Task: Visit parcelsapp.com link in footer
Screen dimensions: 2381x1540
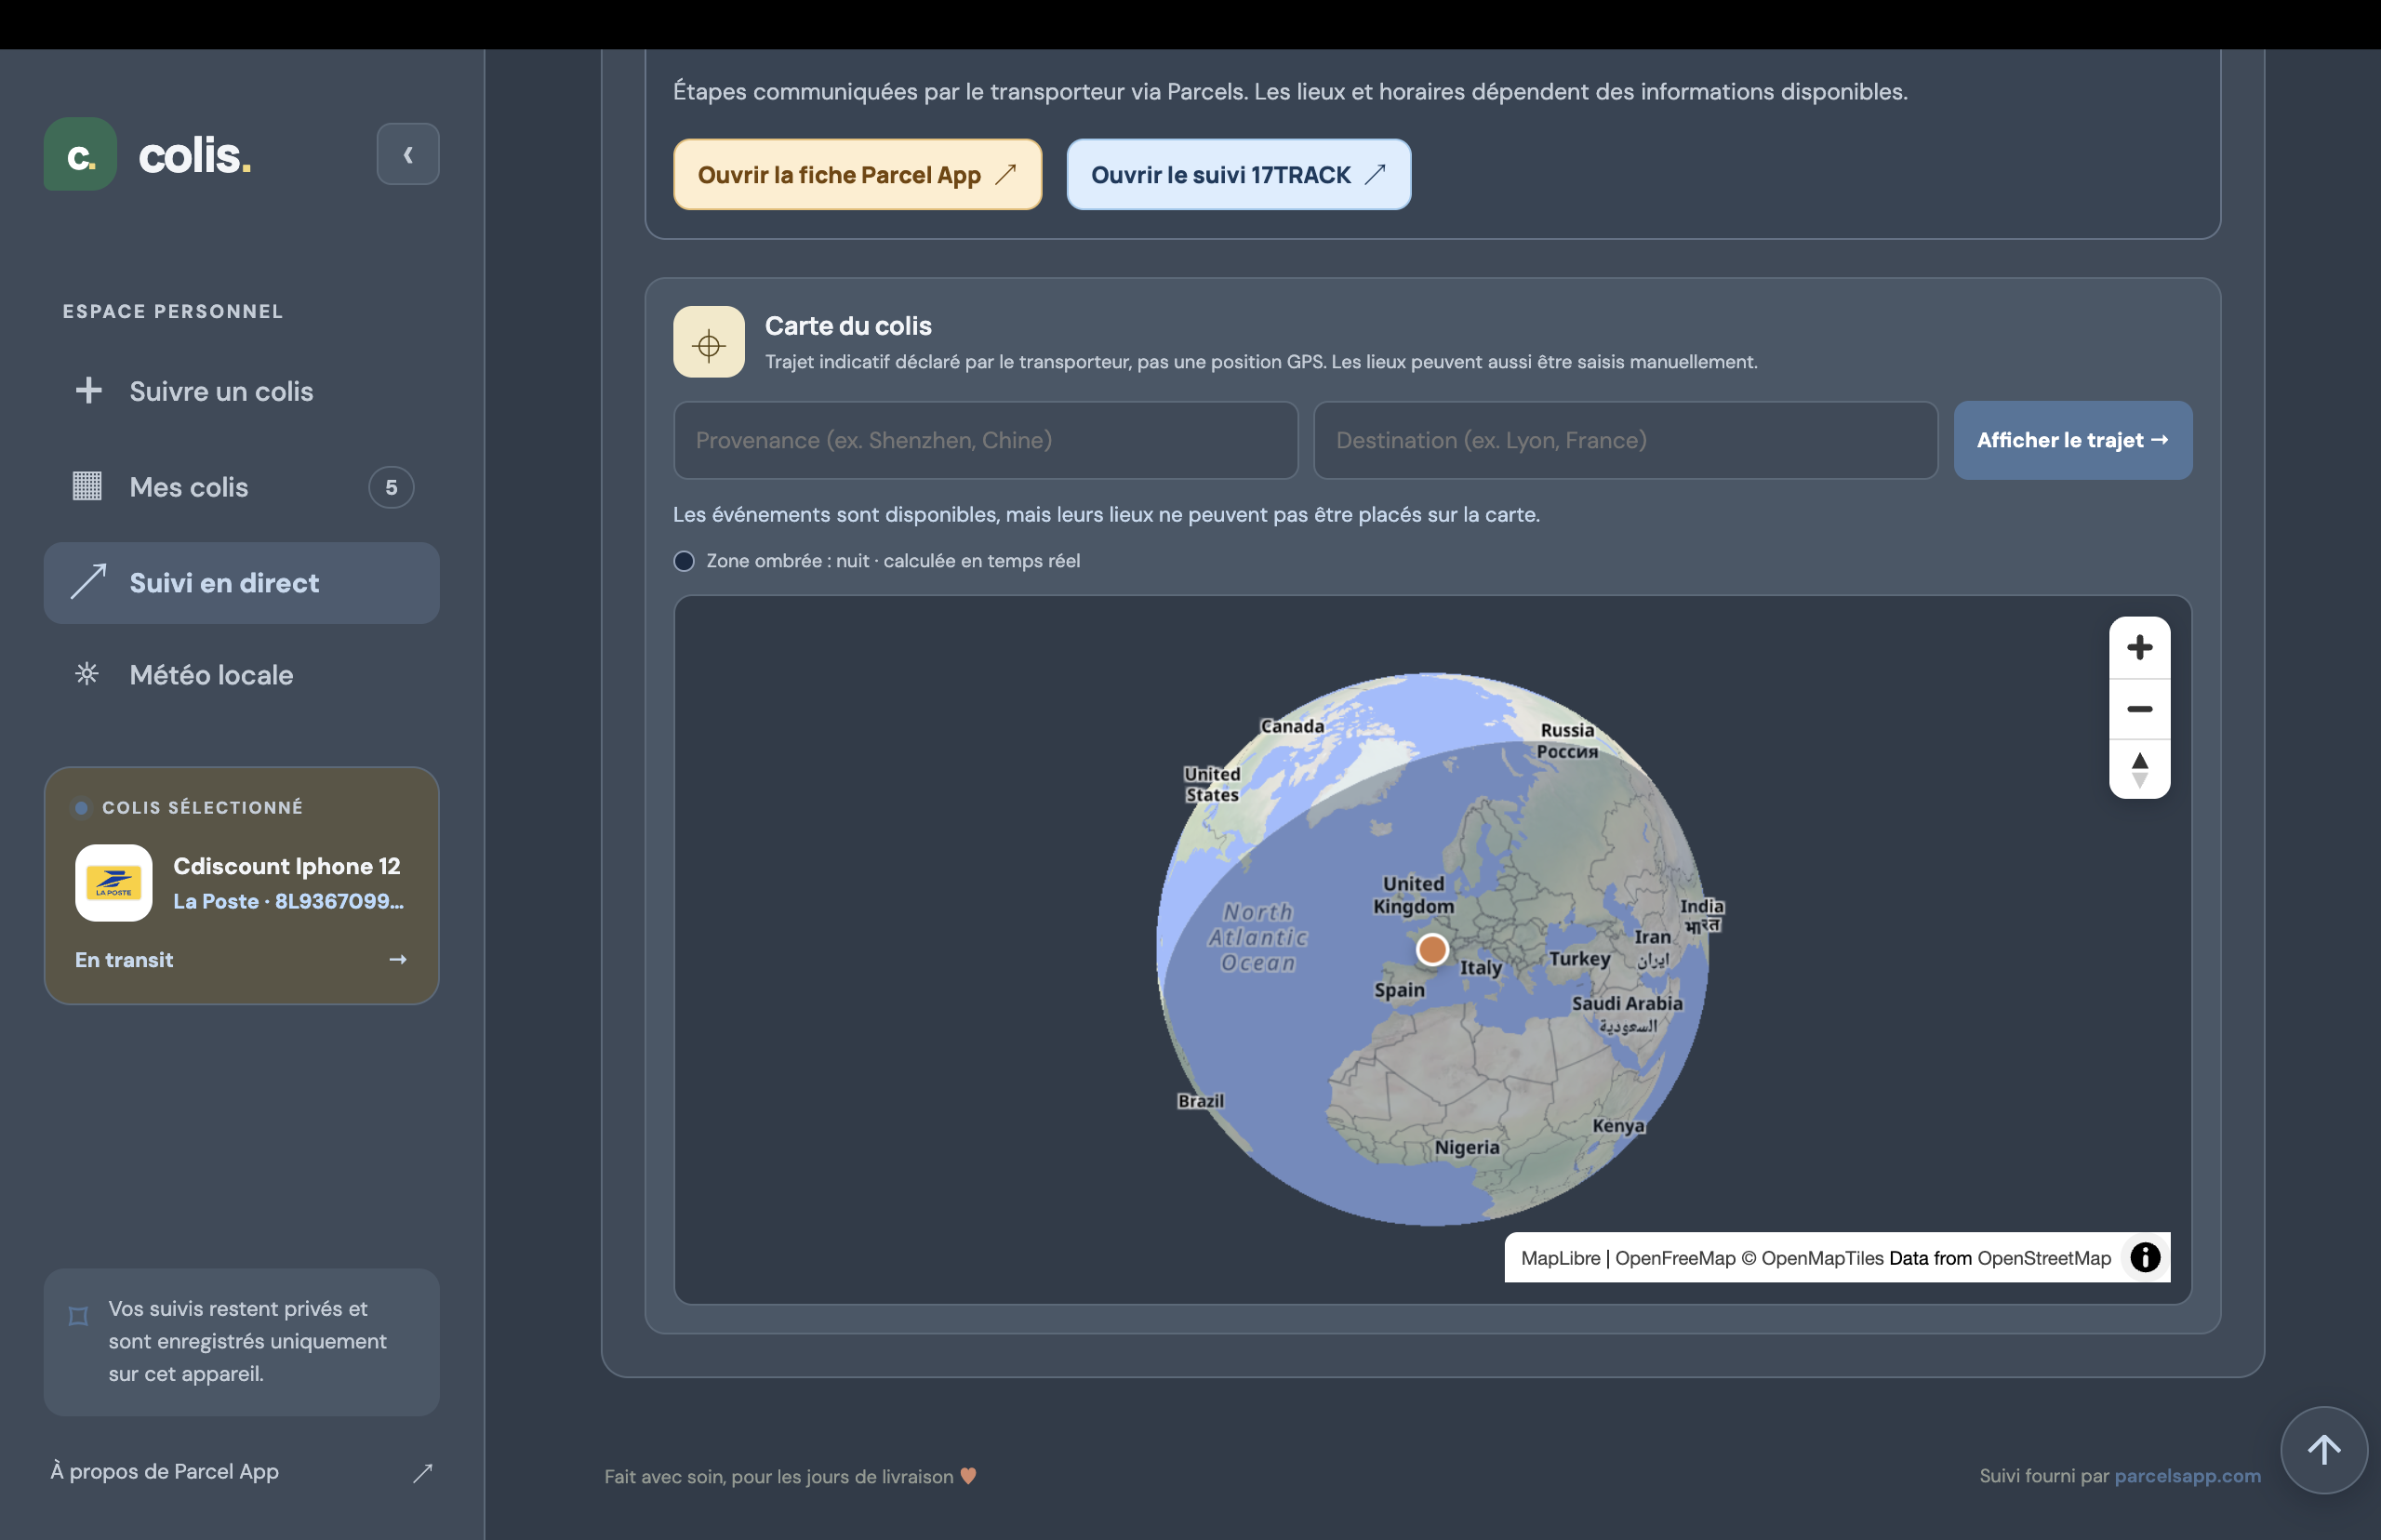Action: pyautogui.click(x=2187, y=1475)
